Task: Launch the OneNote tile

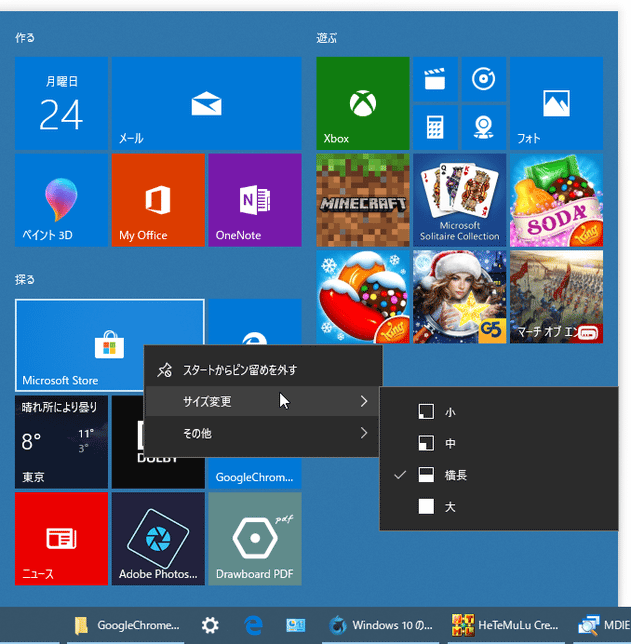Action: 255,200
